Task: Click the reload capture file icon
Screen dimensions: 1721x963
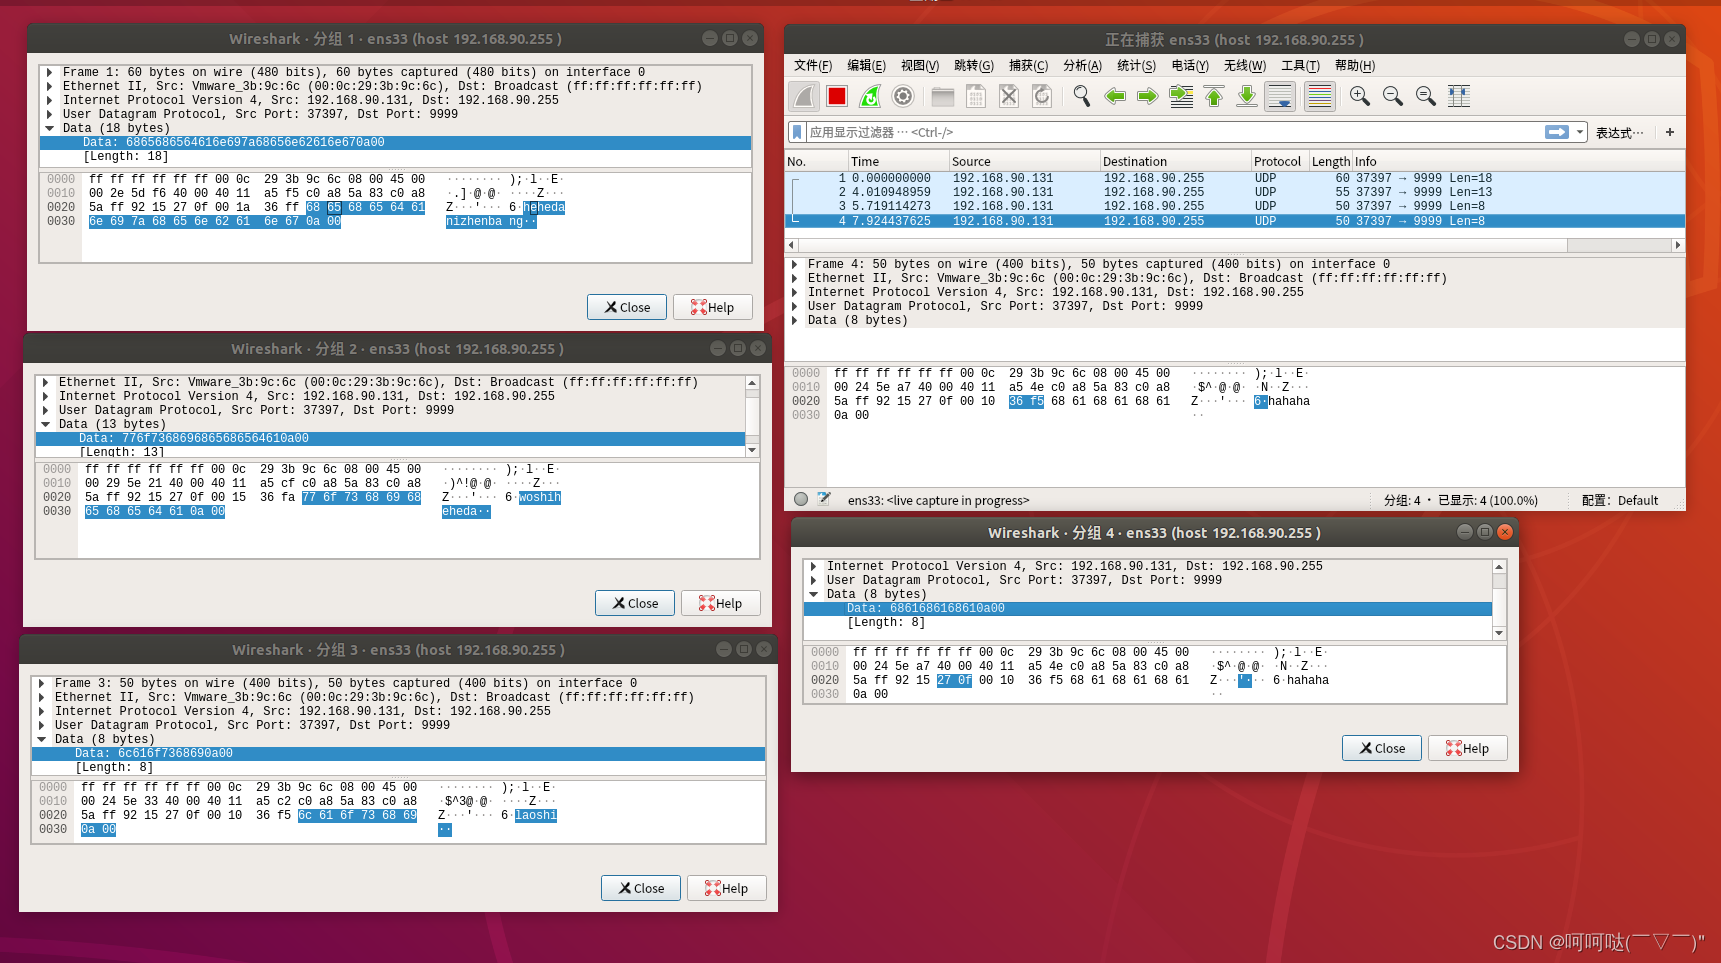Action: [1042, 96]
